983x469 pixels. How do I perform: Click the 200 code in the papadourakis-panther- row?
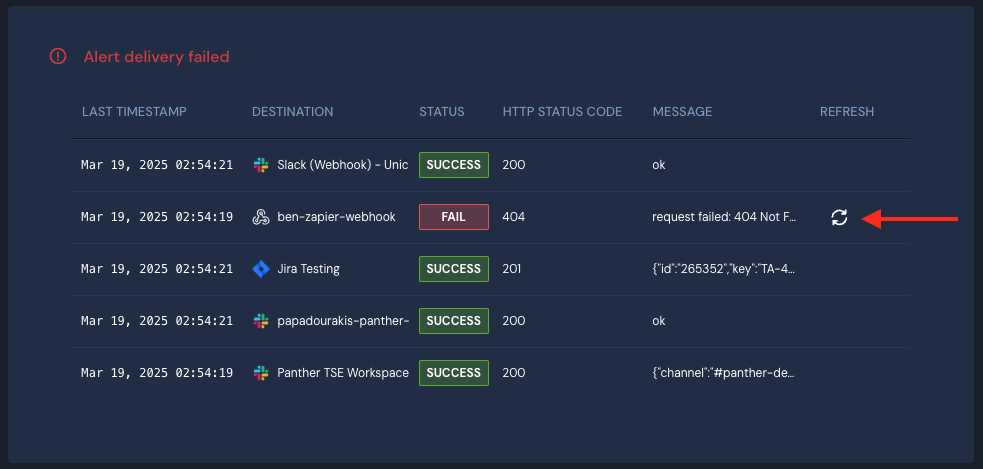(x=514, y=321)
